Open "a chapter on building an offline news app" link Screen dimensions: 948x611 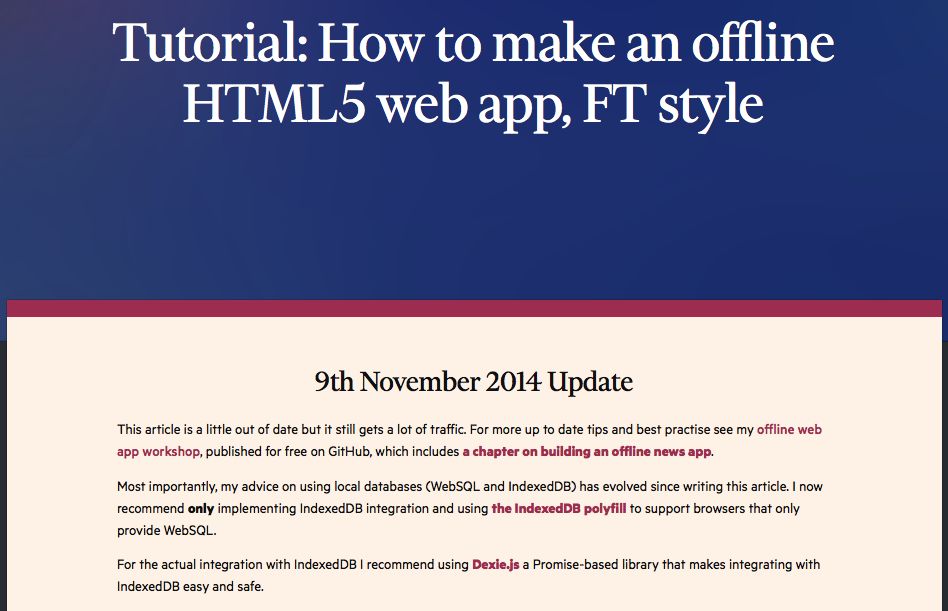point(586,452)
